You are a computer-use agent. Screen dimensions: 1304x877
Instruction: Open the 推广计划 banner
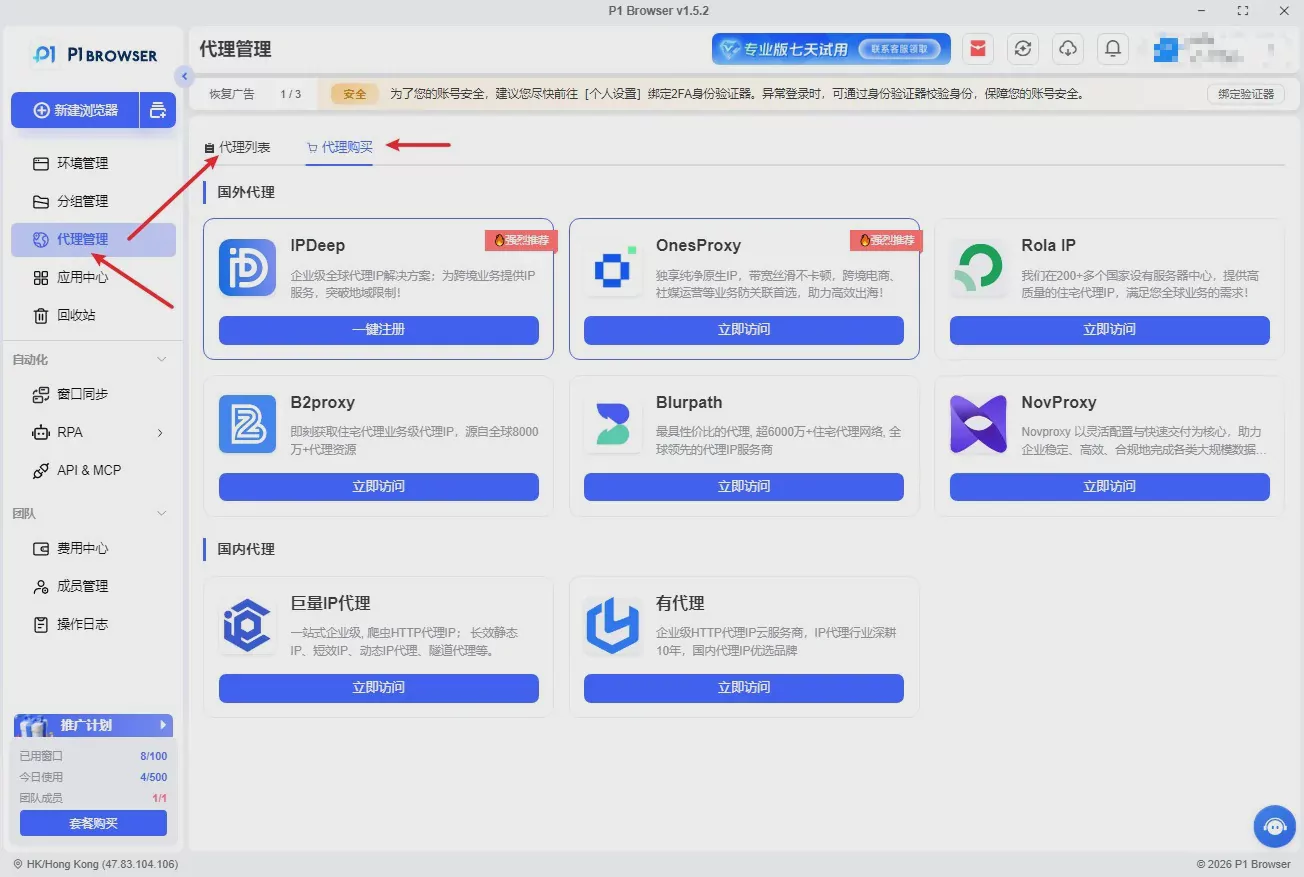(93, 725)
